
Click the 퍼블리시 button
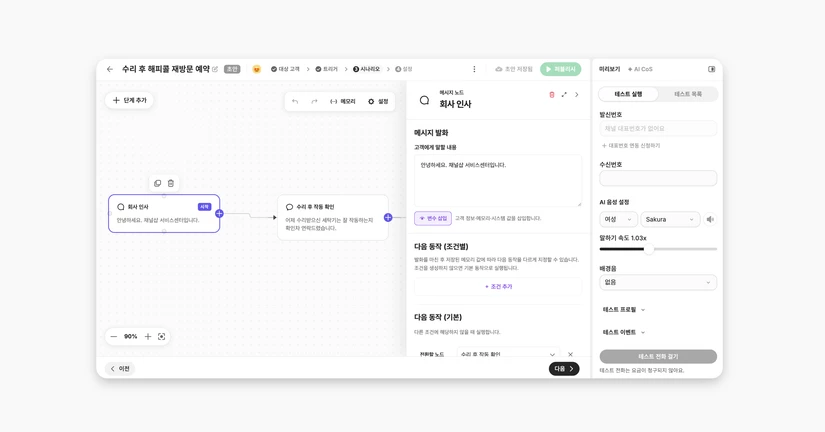tap(560, 69)
